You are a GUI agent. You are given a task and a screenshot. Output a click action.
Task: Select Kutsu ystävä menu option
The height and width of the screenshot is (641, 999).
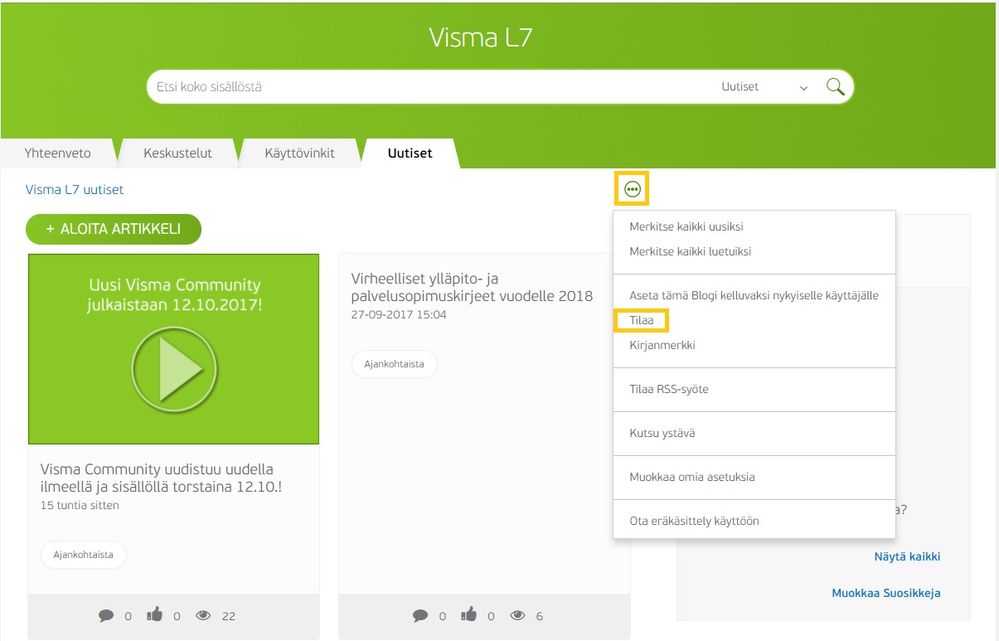(662, 433)
